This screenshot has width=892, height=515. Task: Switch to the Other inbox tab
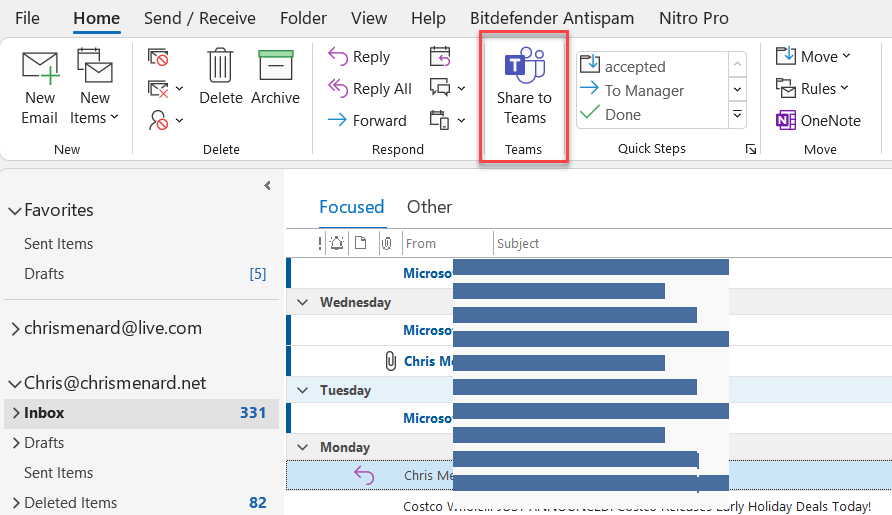coord(429,207)
